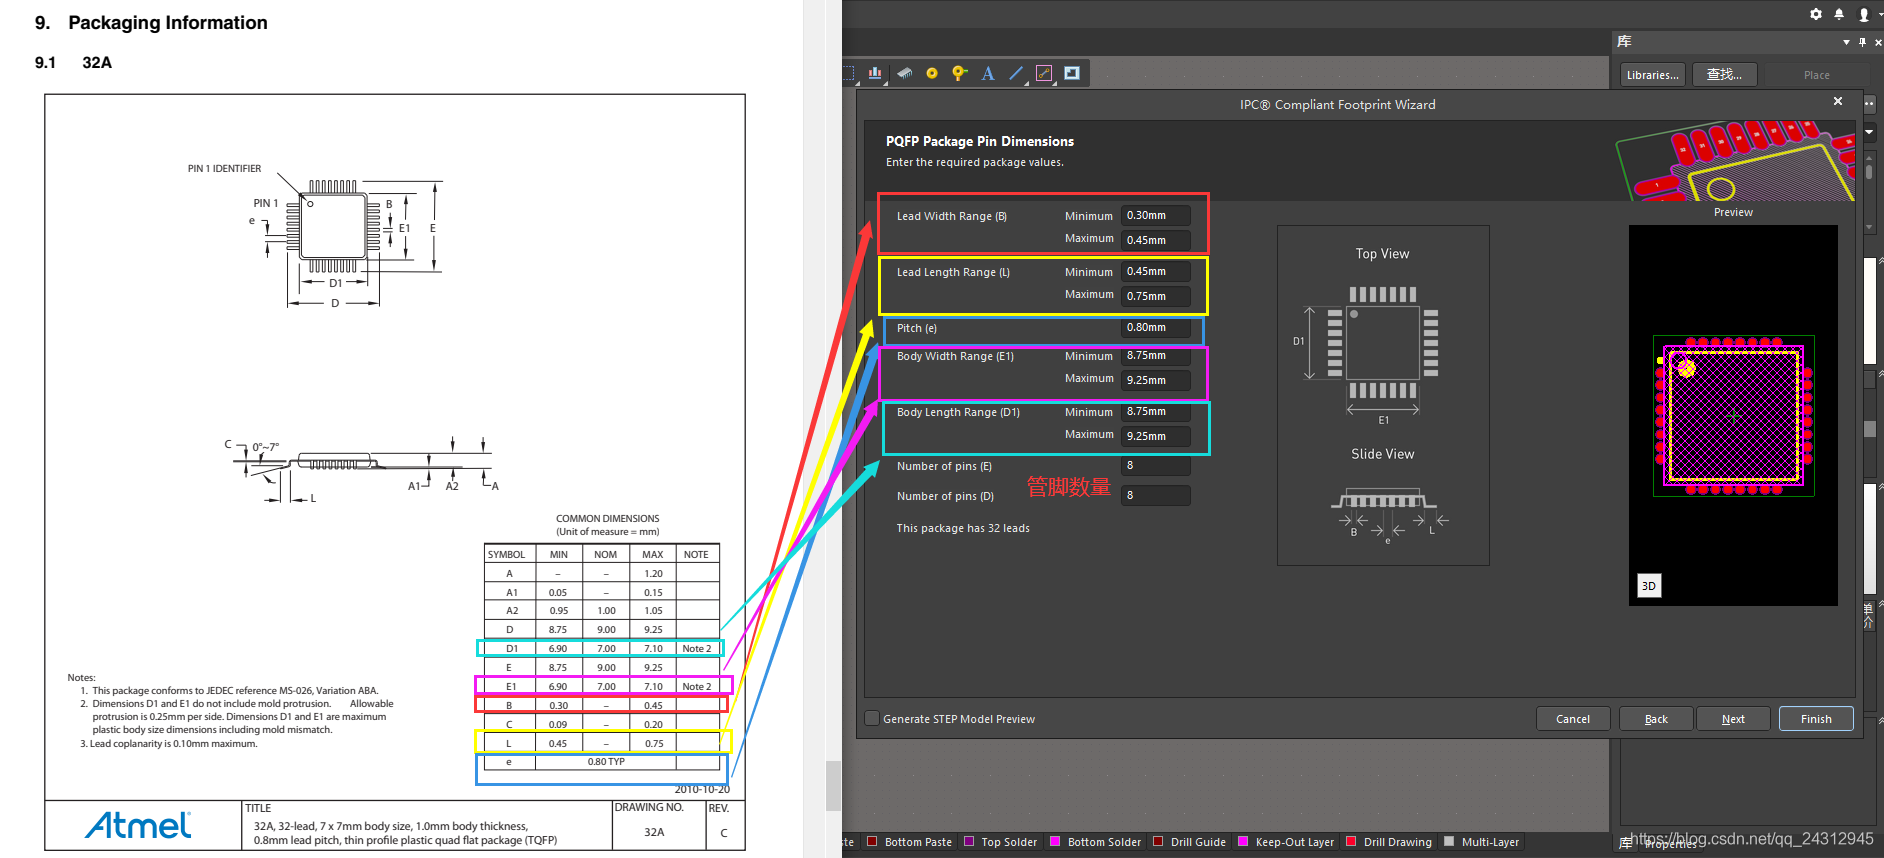Click the notifications bell icon
The width and height of the screenshot is (1884, 858).
(x=1839, y=14)
